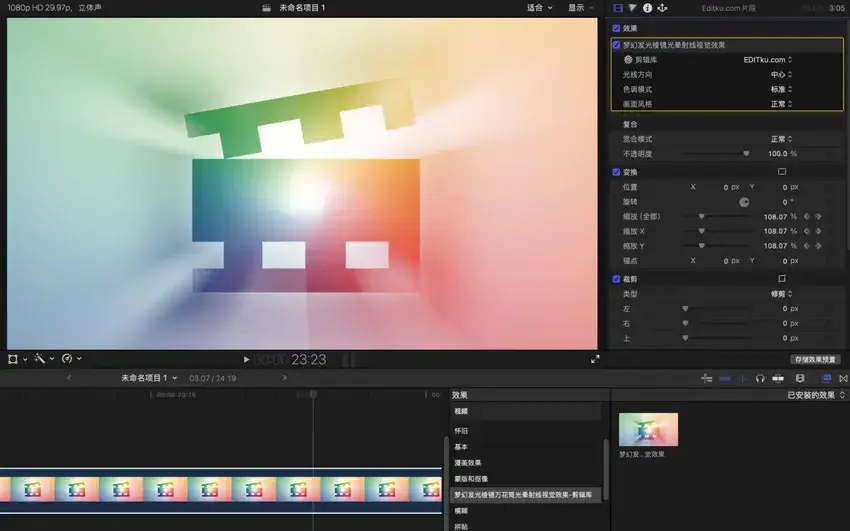Open the color inspector triangle icon

[632, 8]
